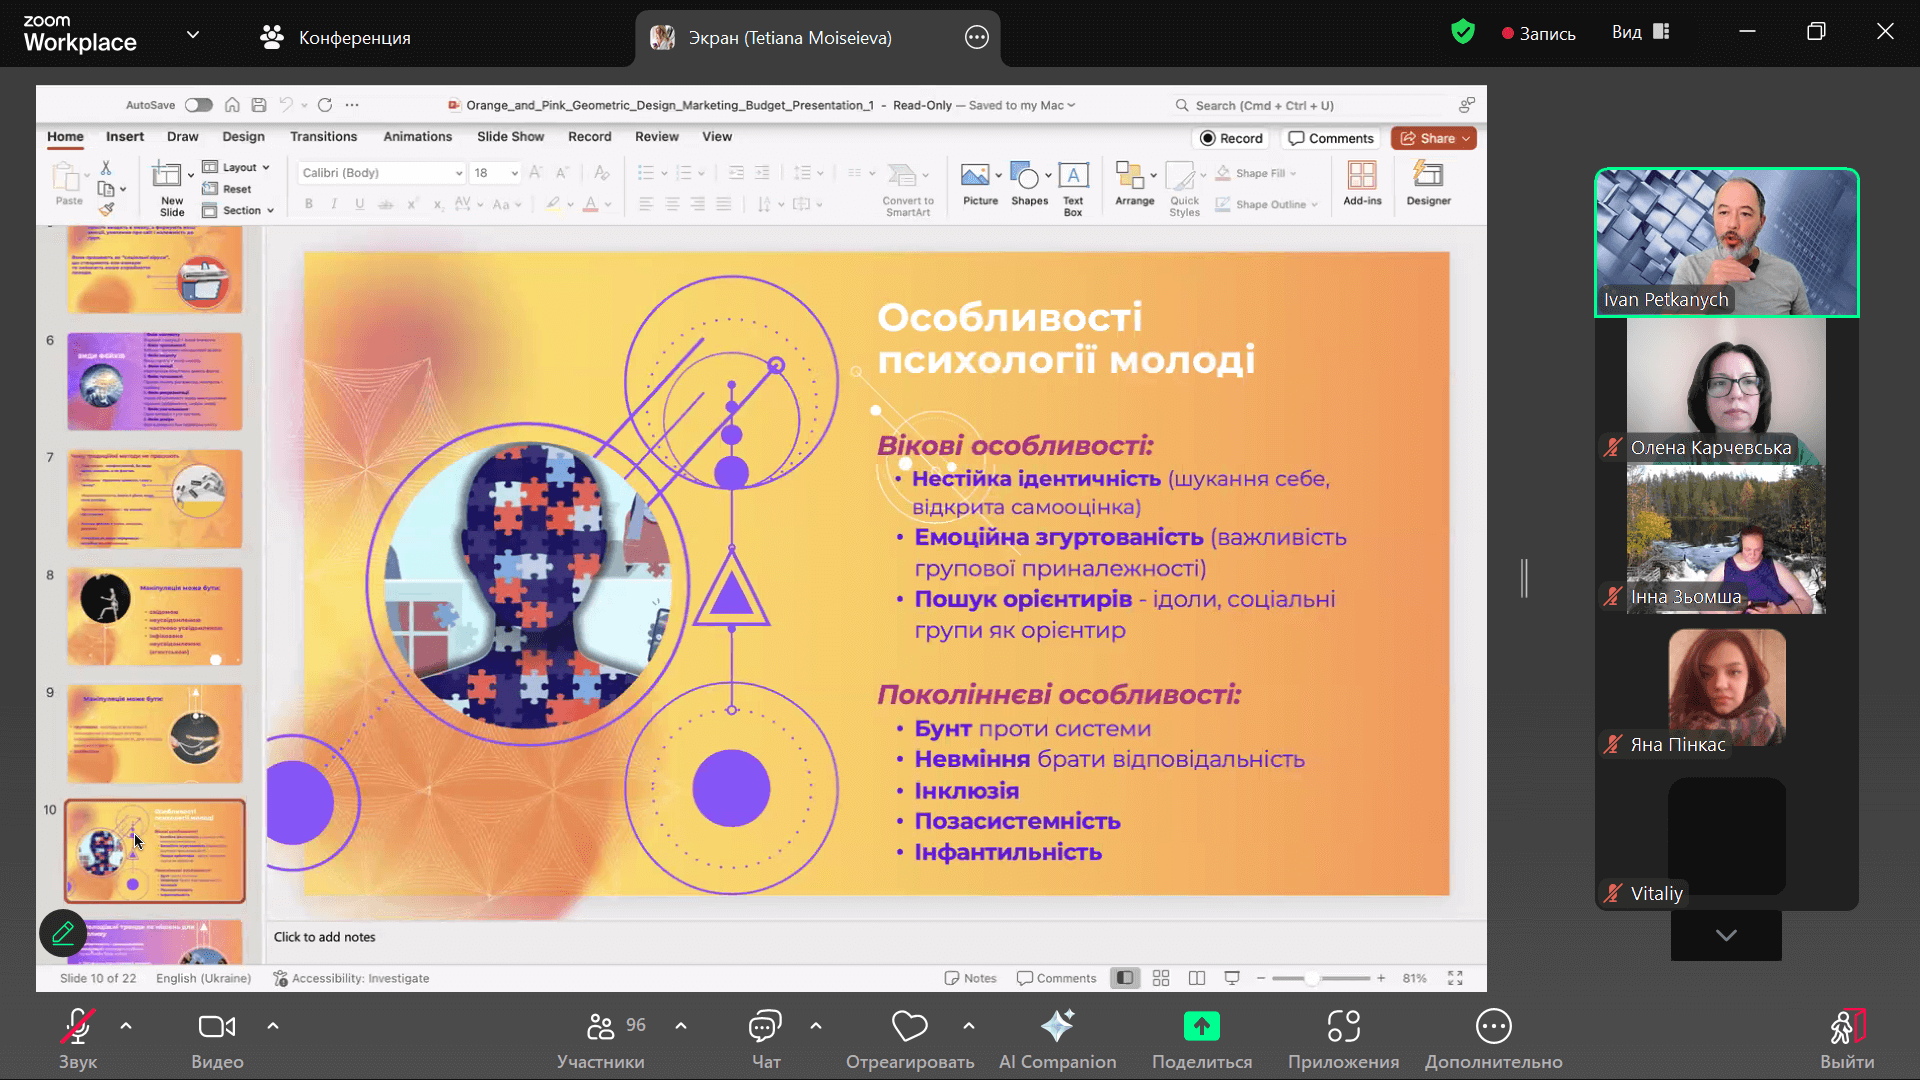The height and width of the screenshot is (1080, 1920).
Task: Click the Save disk icon
Action: tap(259, 105)
